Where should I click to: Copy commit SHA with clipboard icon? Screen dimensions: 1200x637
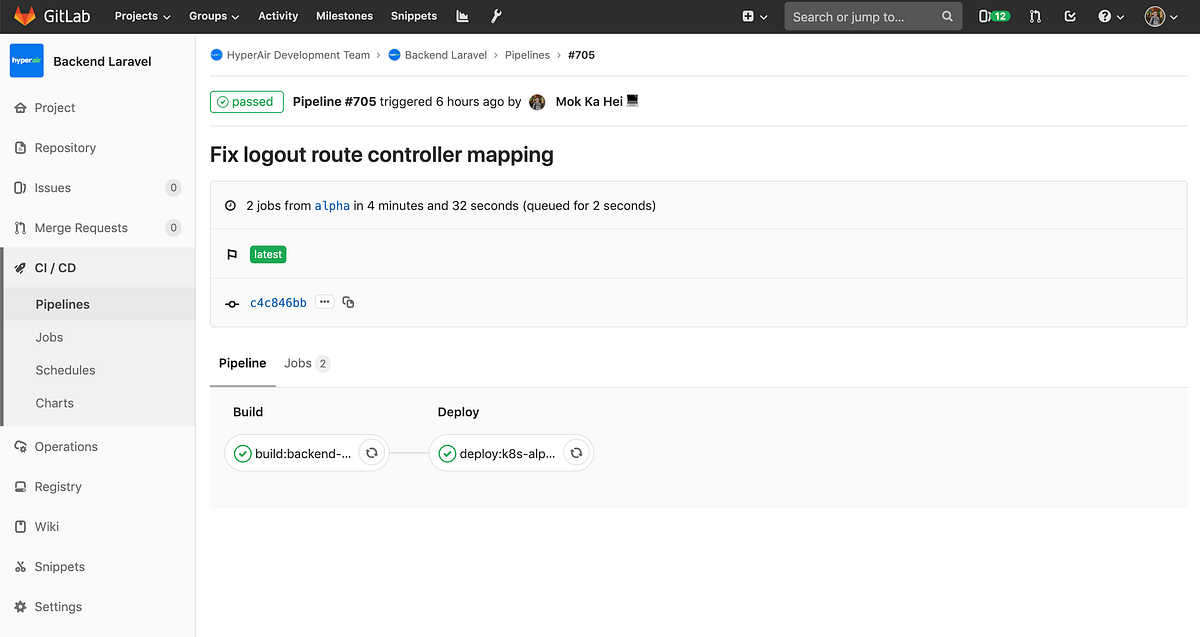(x=348, y=302)
